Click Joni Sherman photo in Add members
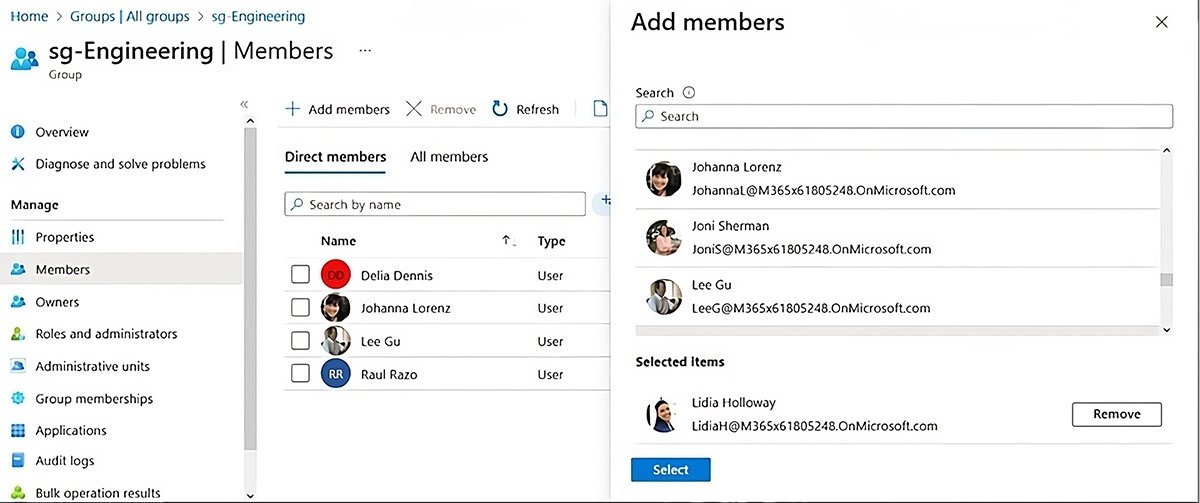 663,238
